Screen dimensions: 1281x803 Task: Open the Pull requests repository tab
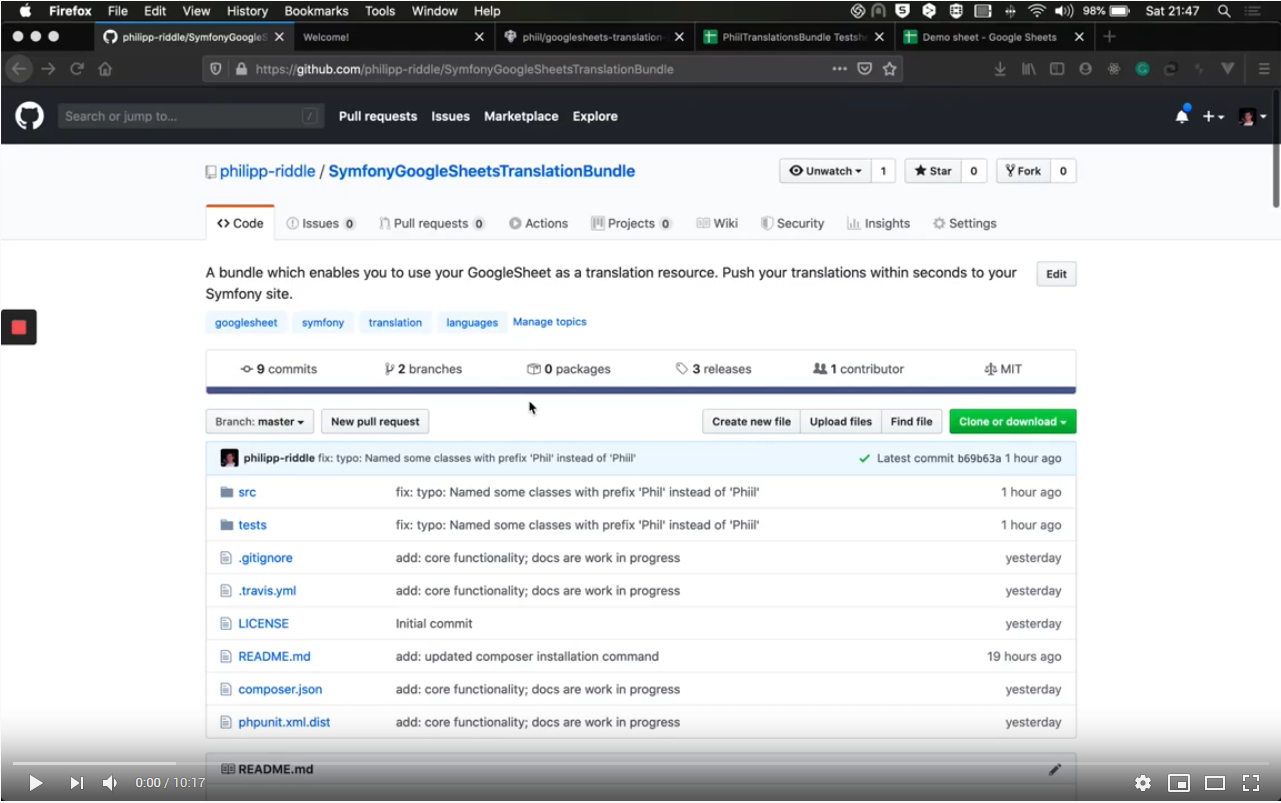point(432,224)
